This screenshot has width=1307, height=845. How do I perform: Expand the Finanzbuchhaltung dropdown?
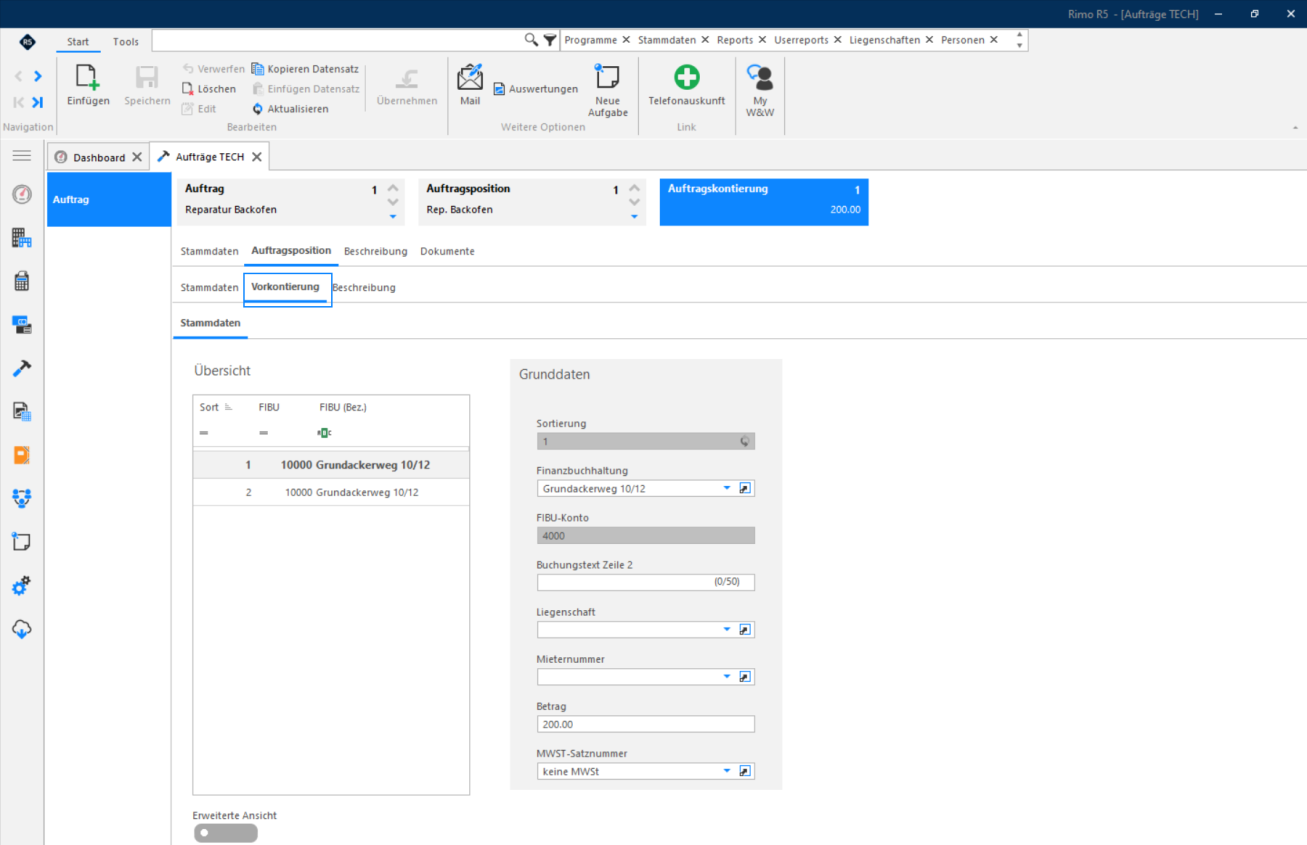pos(727,489)
